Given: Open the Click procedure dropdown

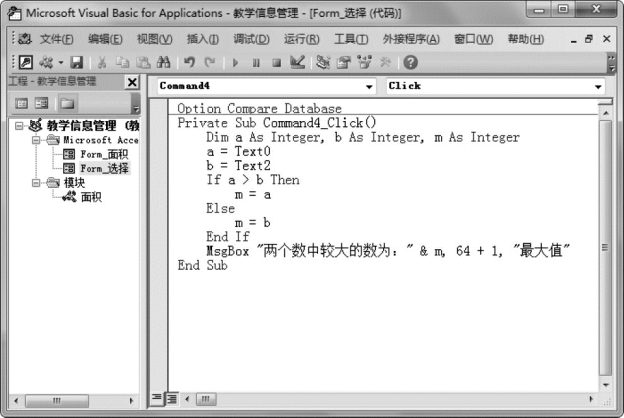Looking at the screenshot, I should coord(598,86).
